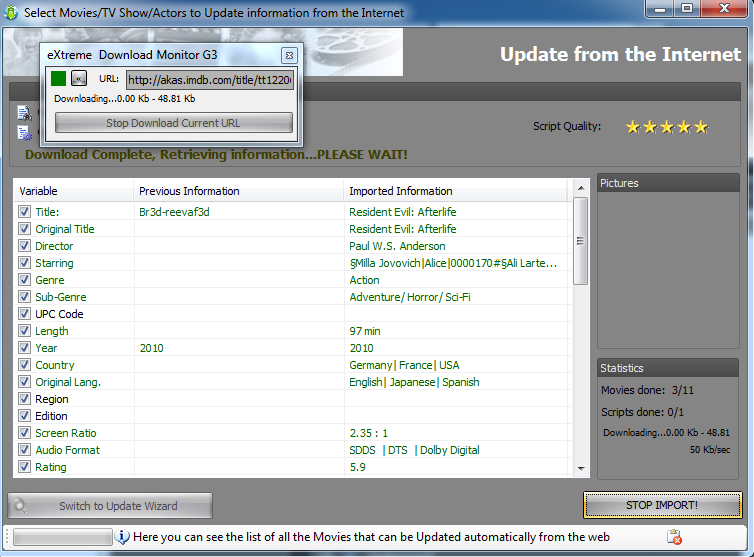Image resolution: width=754 pixels, height=557 pixels.
Task: Click the Imported Information column header
Action: pyautogui.click(x=456, y=191)
